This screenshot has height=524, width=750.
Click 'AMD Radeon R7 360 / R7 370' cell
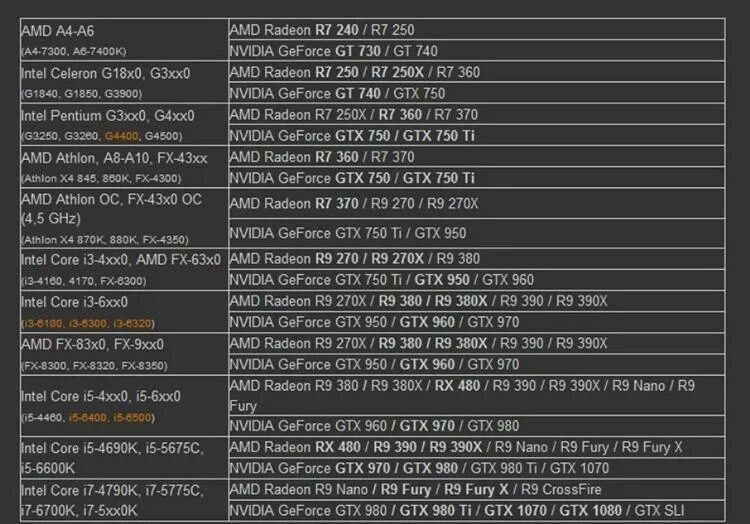pos(477,157)
